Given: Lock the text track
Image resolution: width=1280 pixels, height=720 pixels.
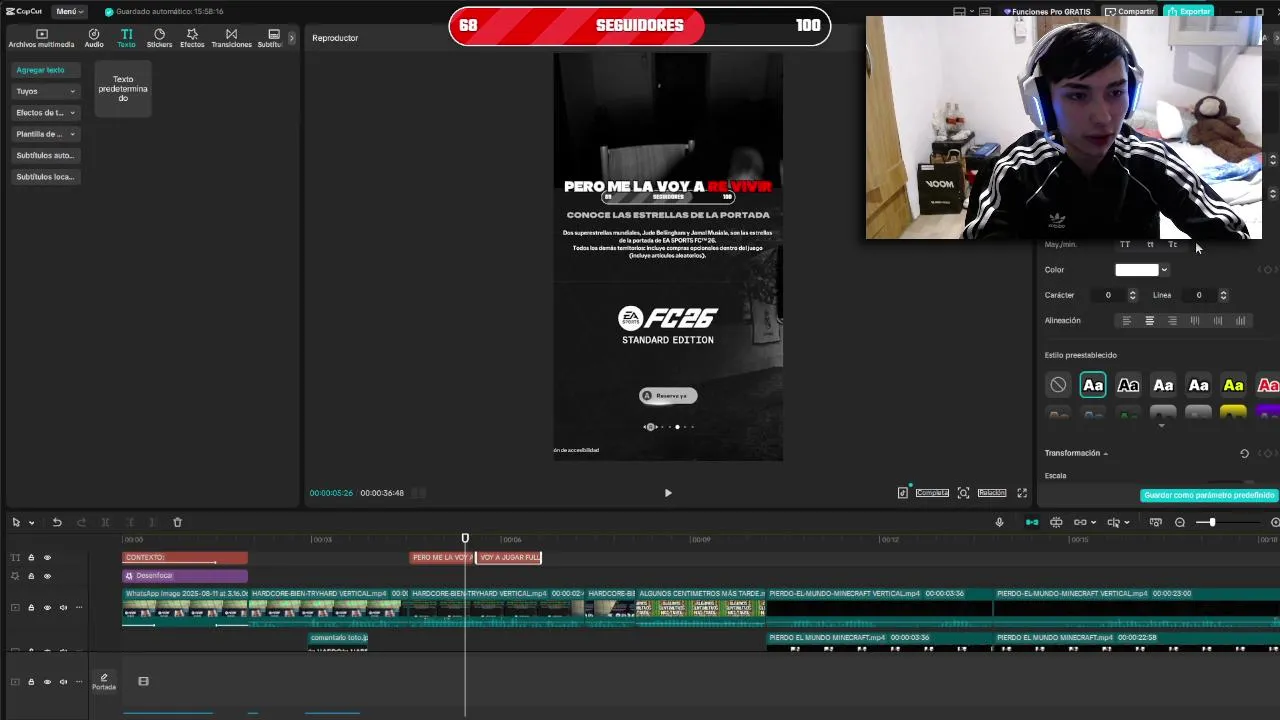Looking at the screenshot, I should coord(31,558).
